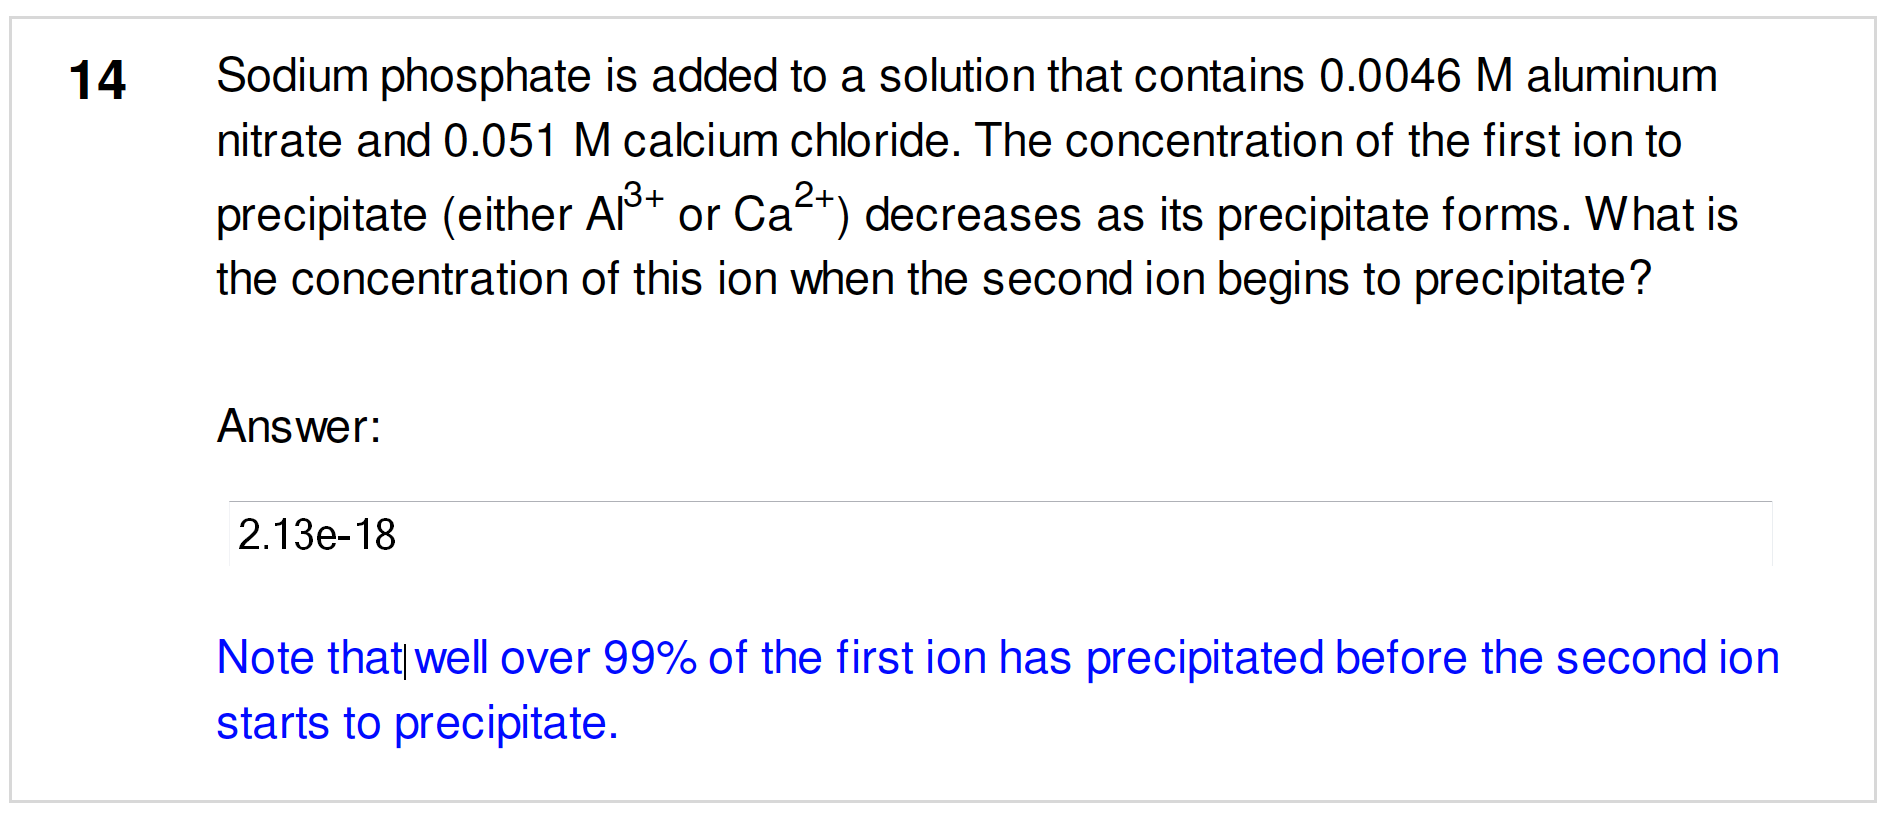The image size is (1890, 814).
Task: Click the blue "Note that" text
Action: tap(309, 658)
